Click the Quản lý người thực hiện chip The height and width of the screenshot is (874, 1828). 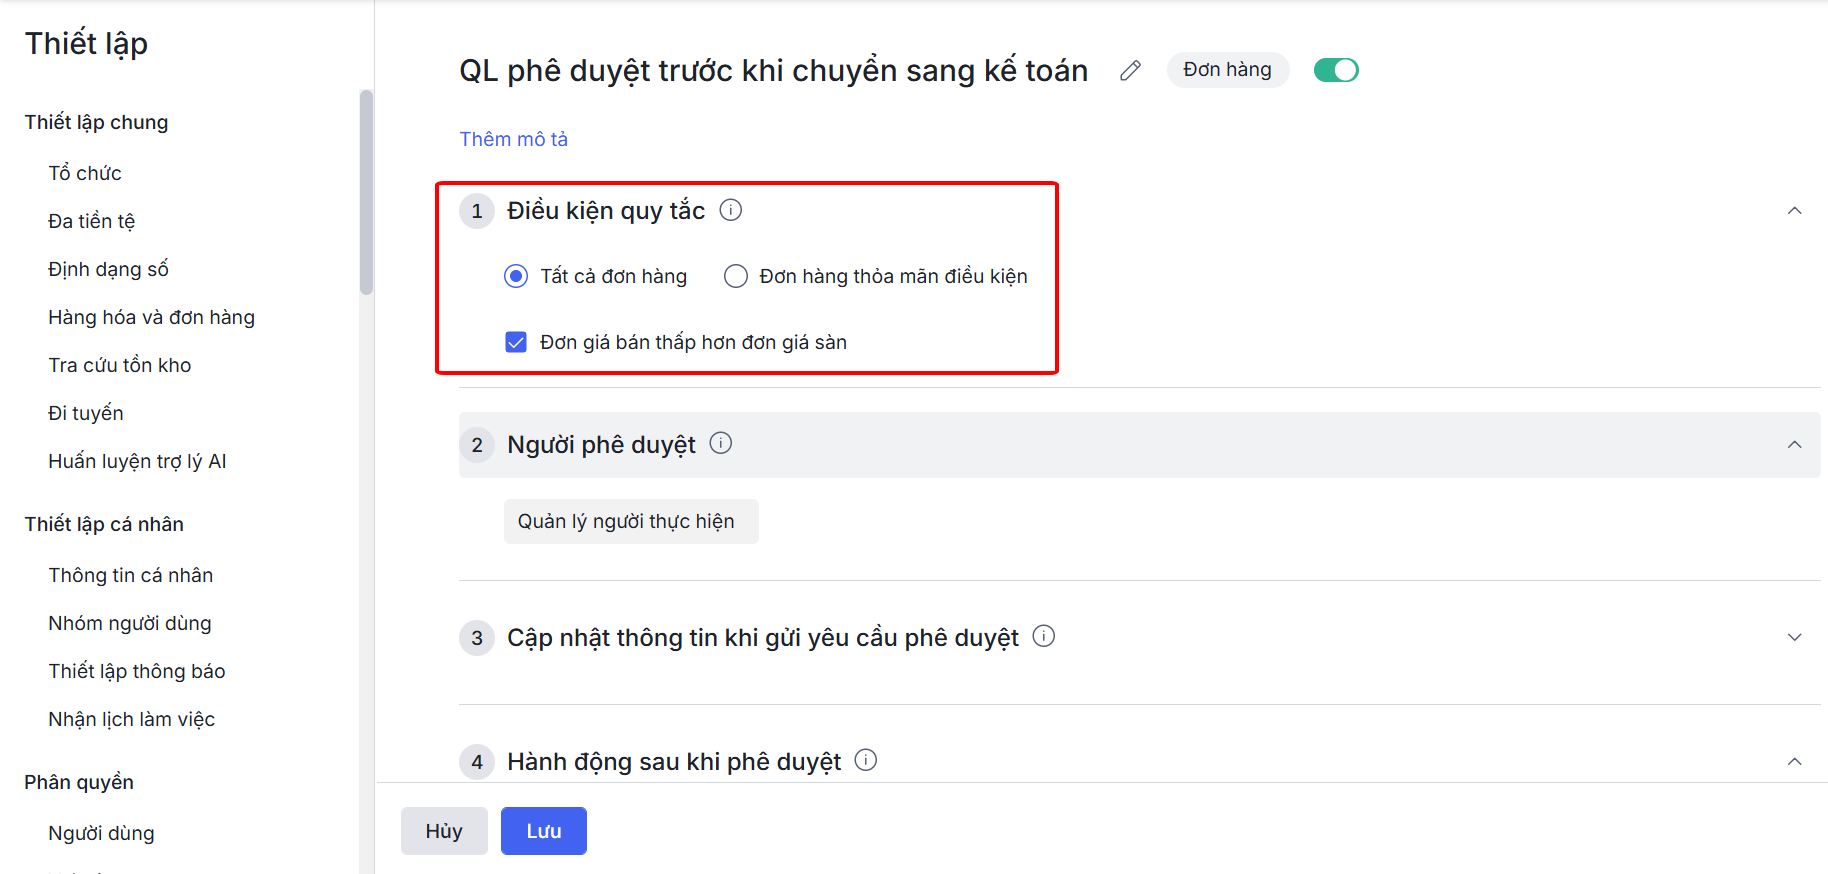coord(631,521)
